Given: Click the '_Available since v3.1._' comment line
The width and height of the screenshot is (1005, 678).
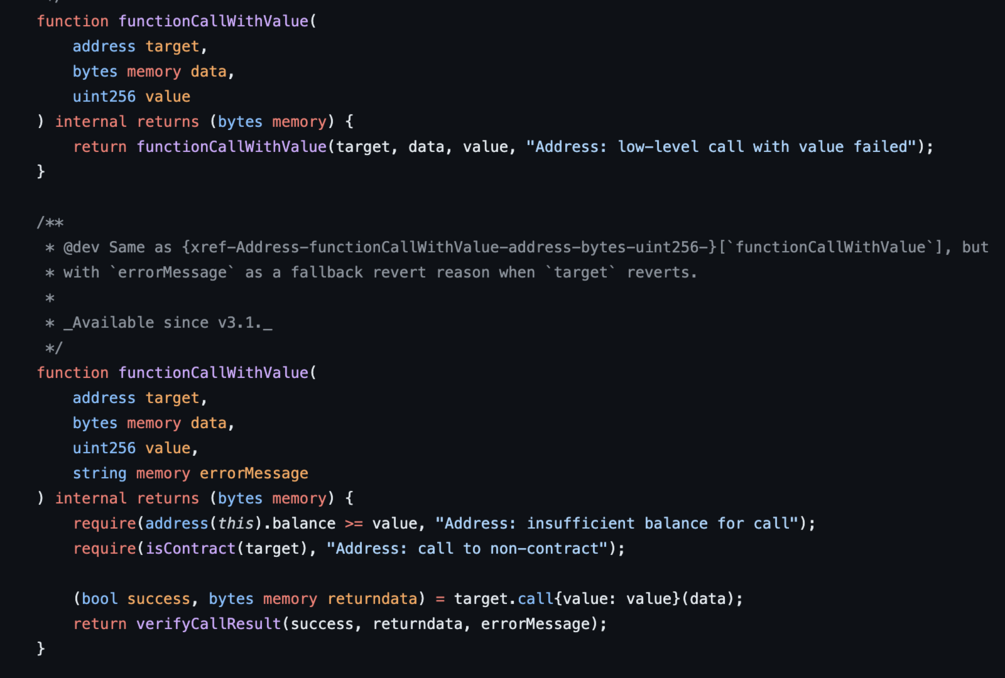Looking at the screenshot, I should coord(167,322).
